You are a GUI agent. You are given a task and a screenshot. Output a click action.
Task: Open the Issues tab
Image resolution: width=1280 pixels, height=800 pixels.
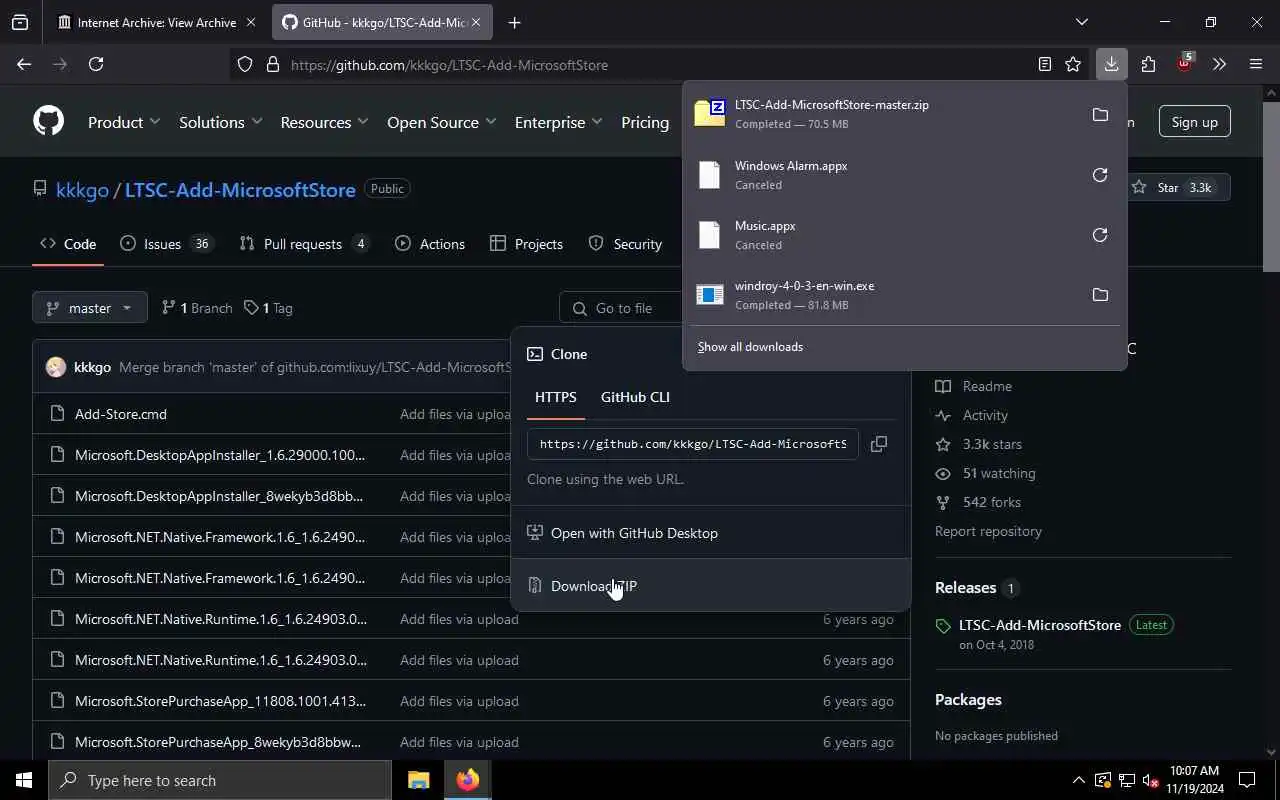point(166,244)
